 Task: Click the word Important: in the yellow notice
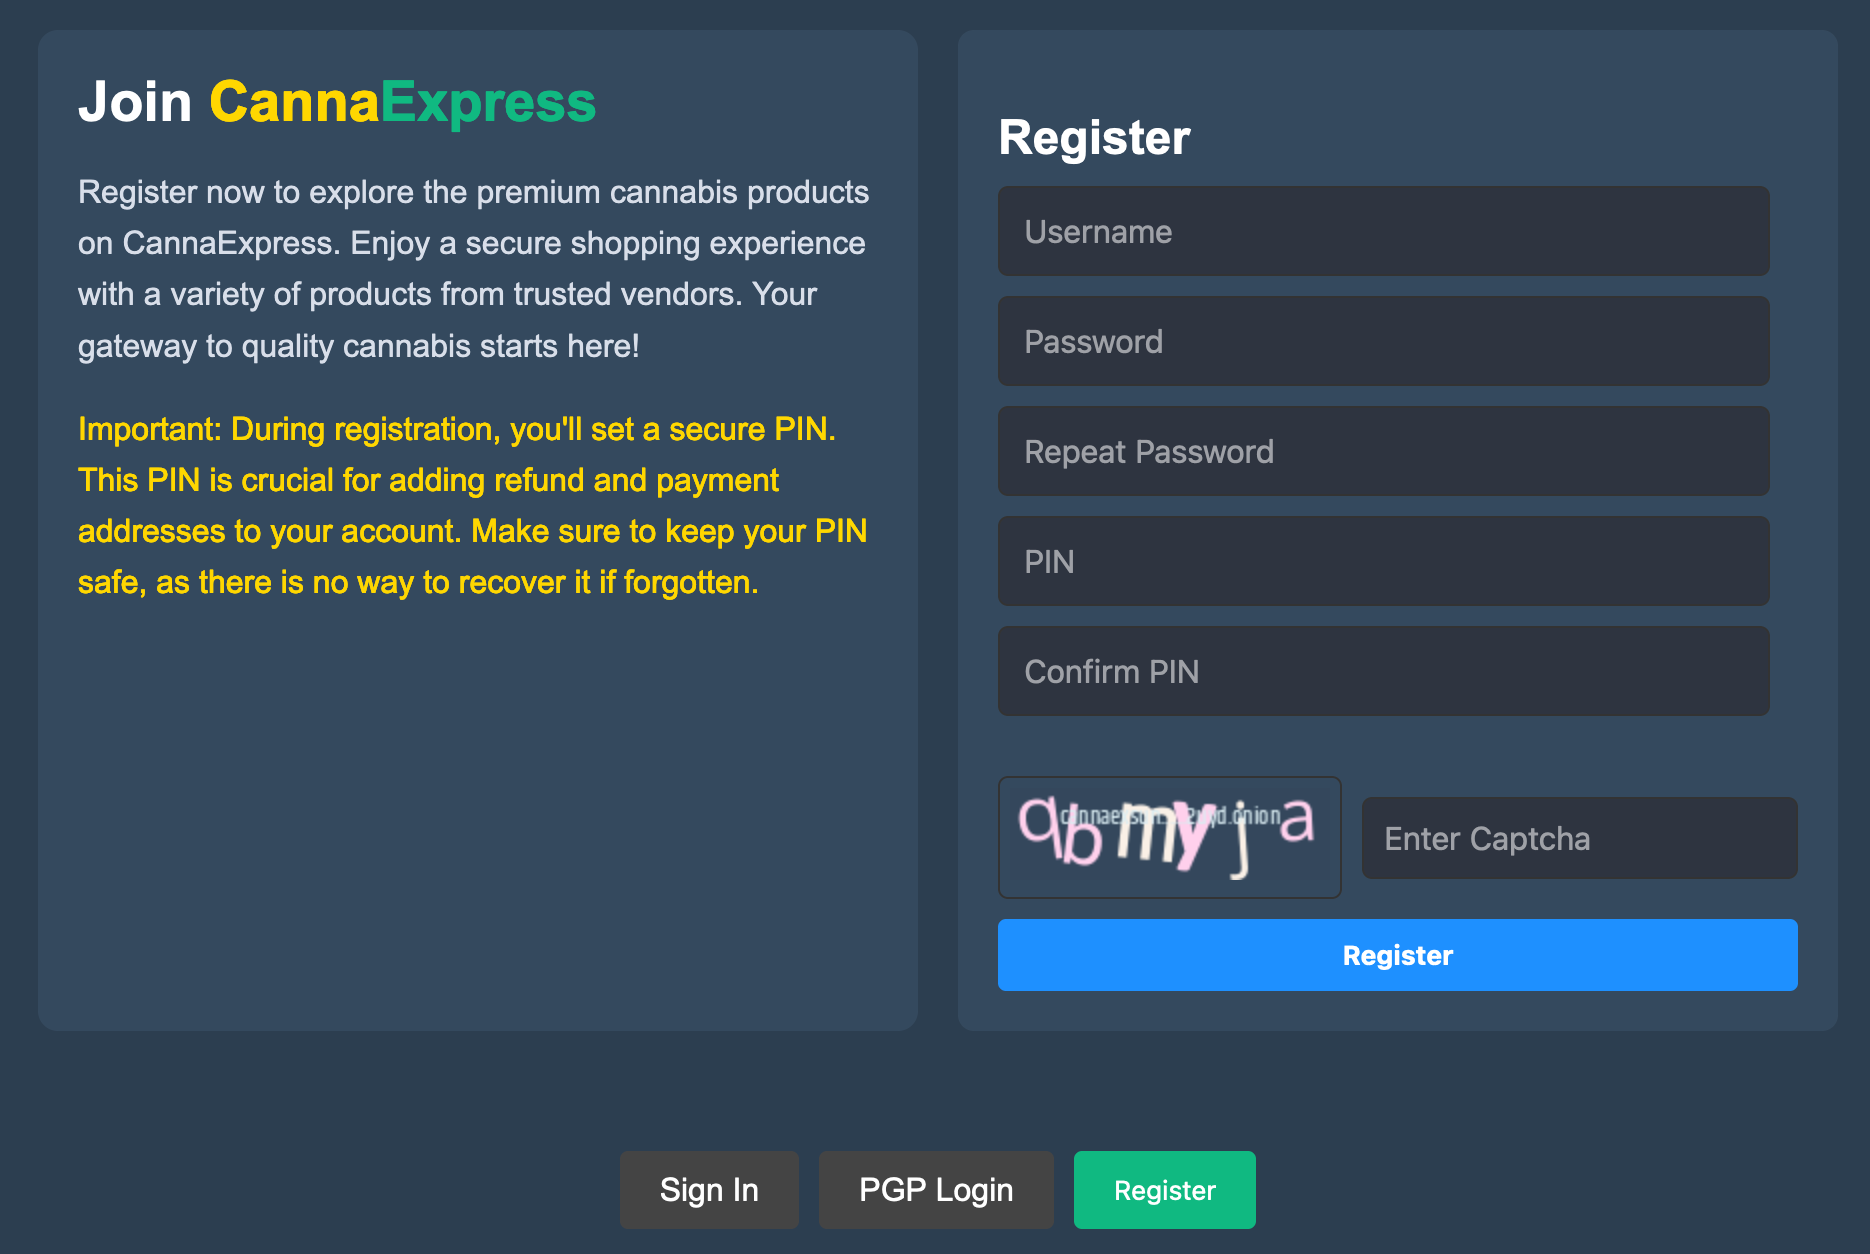tap(150, 429)
